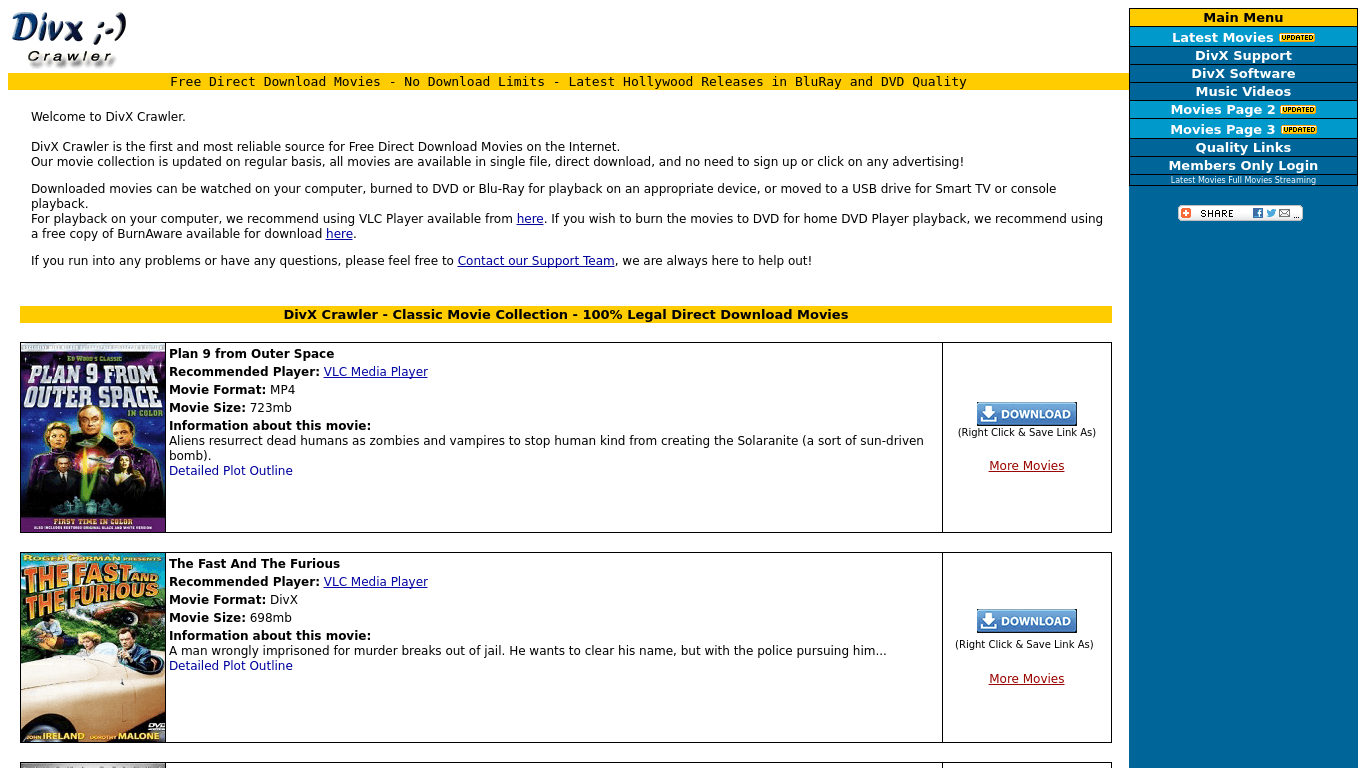Click the 'Movie Format: MP4' text
This screenshot has height=768, width=1366.
pyautogui.click(x=232, y=390)
